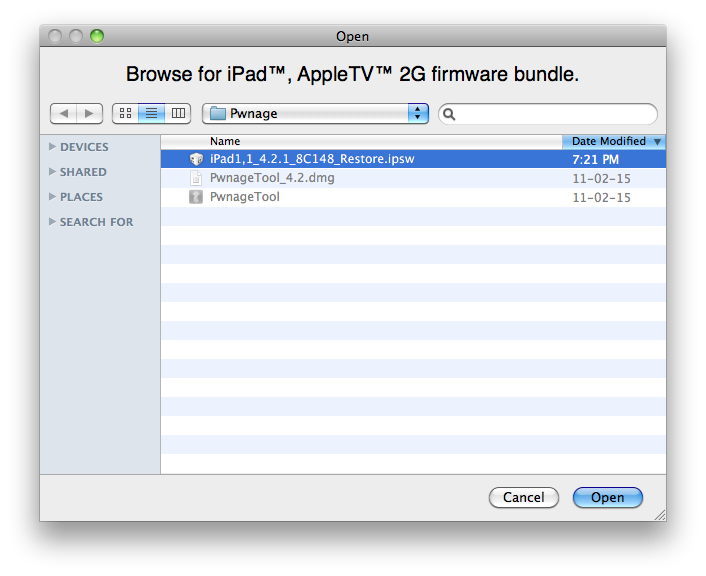
Task: Expand the DEVICES sidebar section
Action: click(52, 147)
